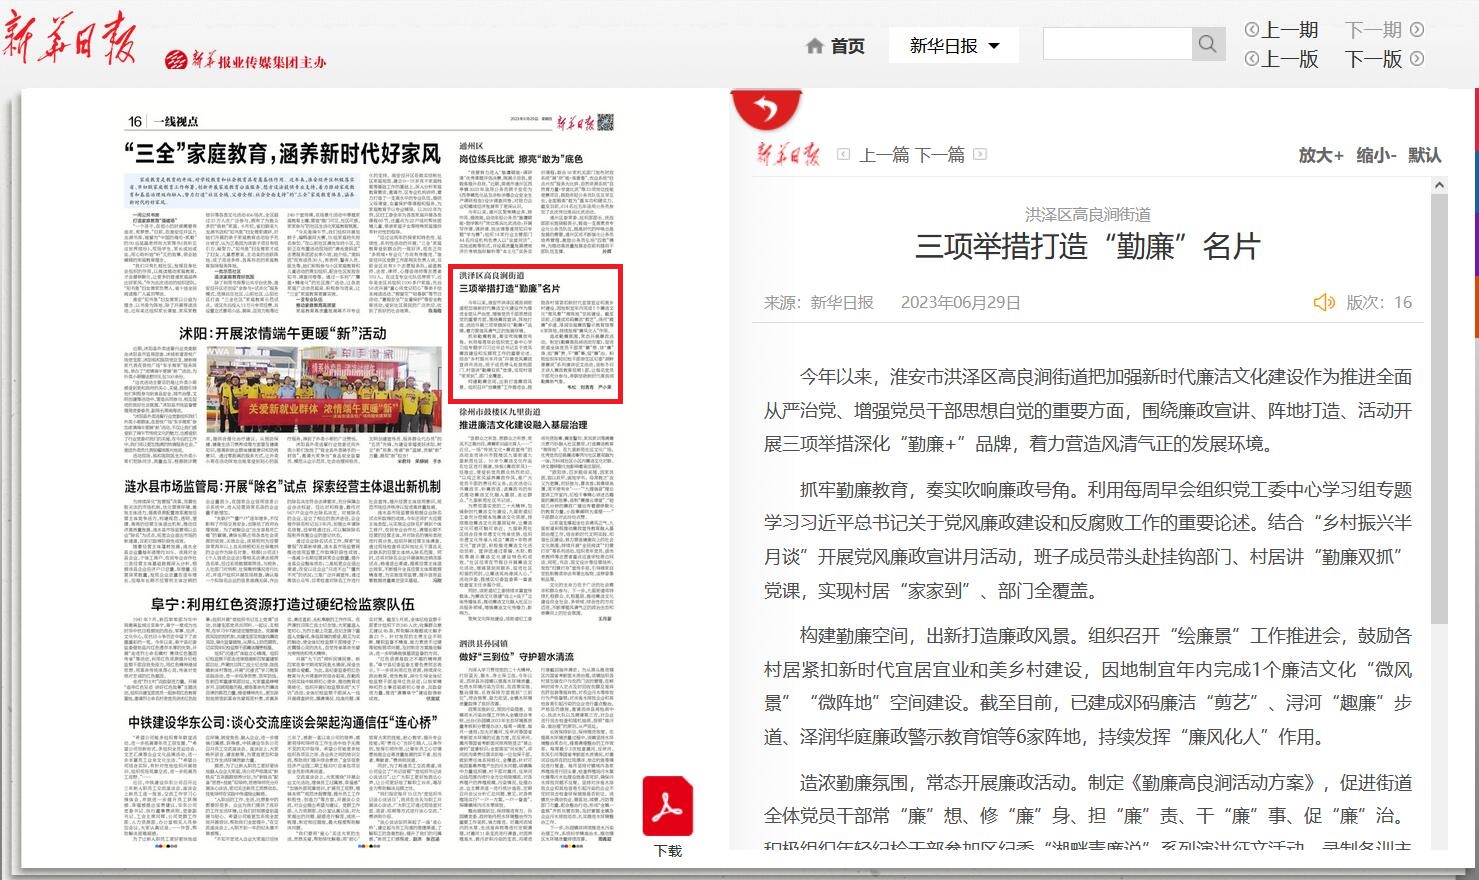Click the article scrollbar up arrow

(1439, 185)
